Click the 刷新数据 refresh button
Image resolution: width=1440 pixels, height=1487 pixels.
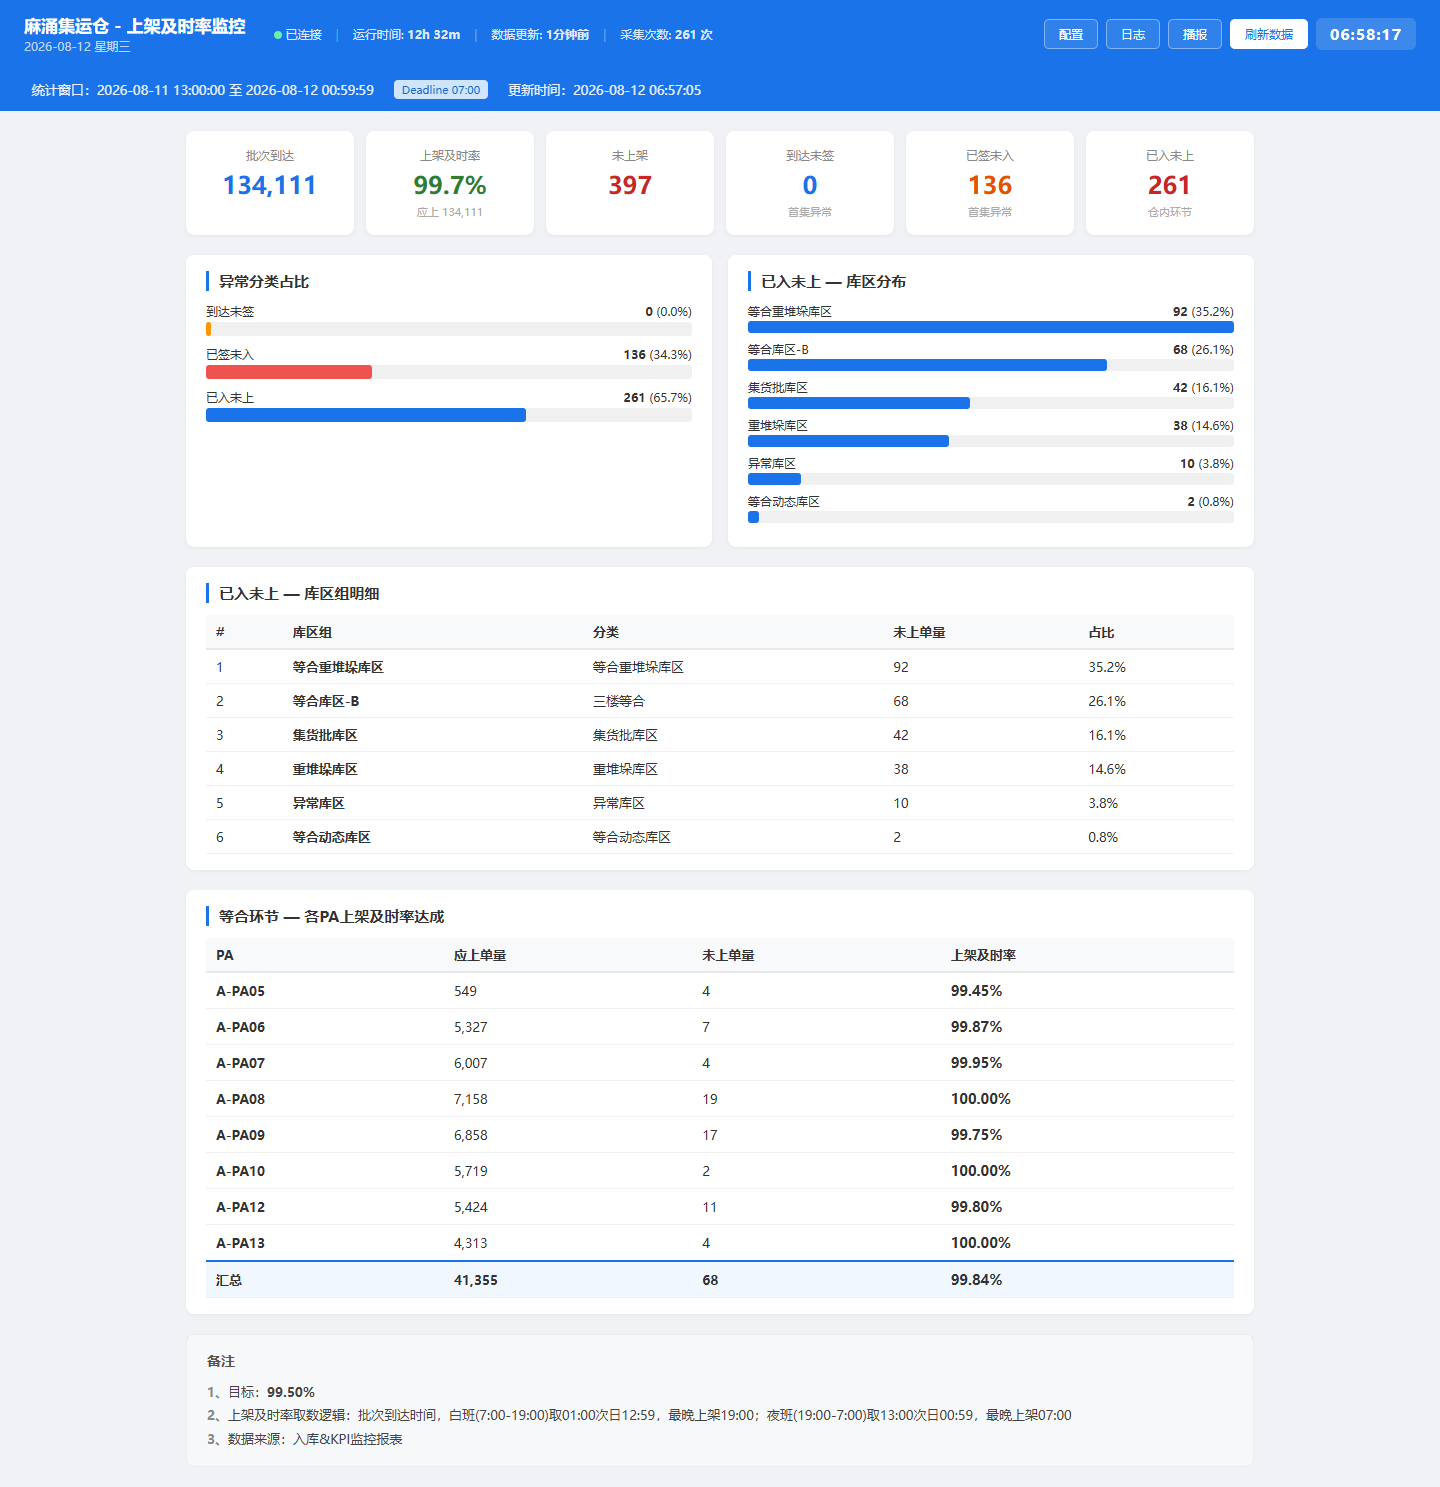click(1269, 34)
